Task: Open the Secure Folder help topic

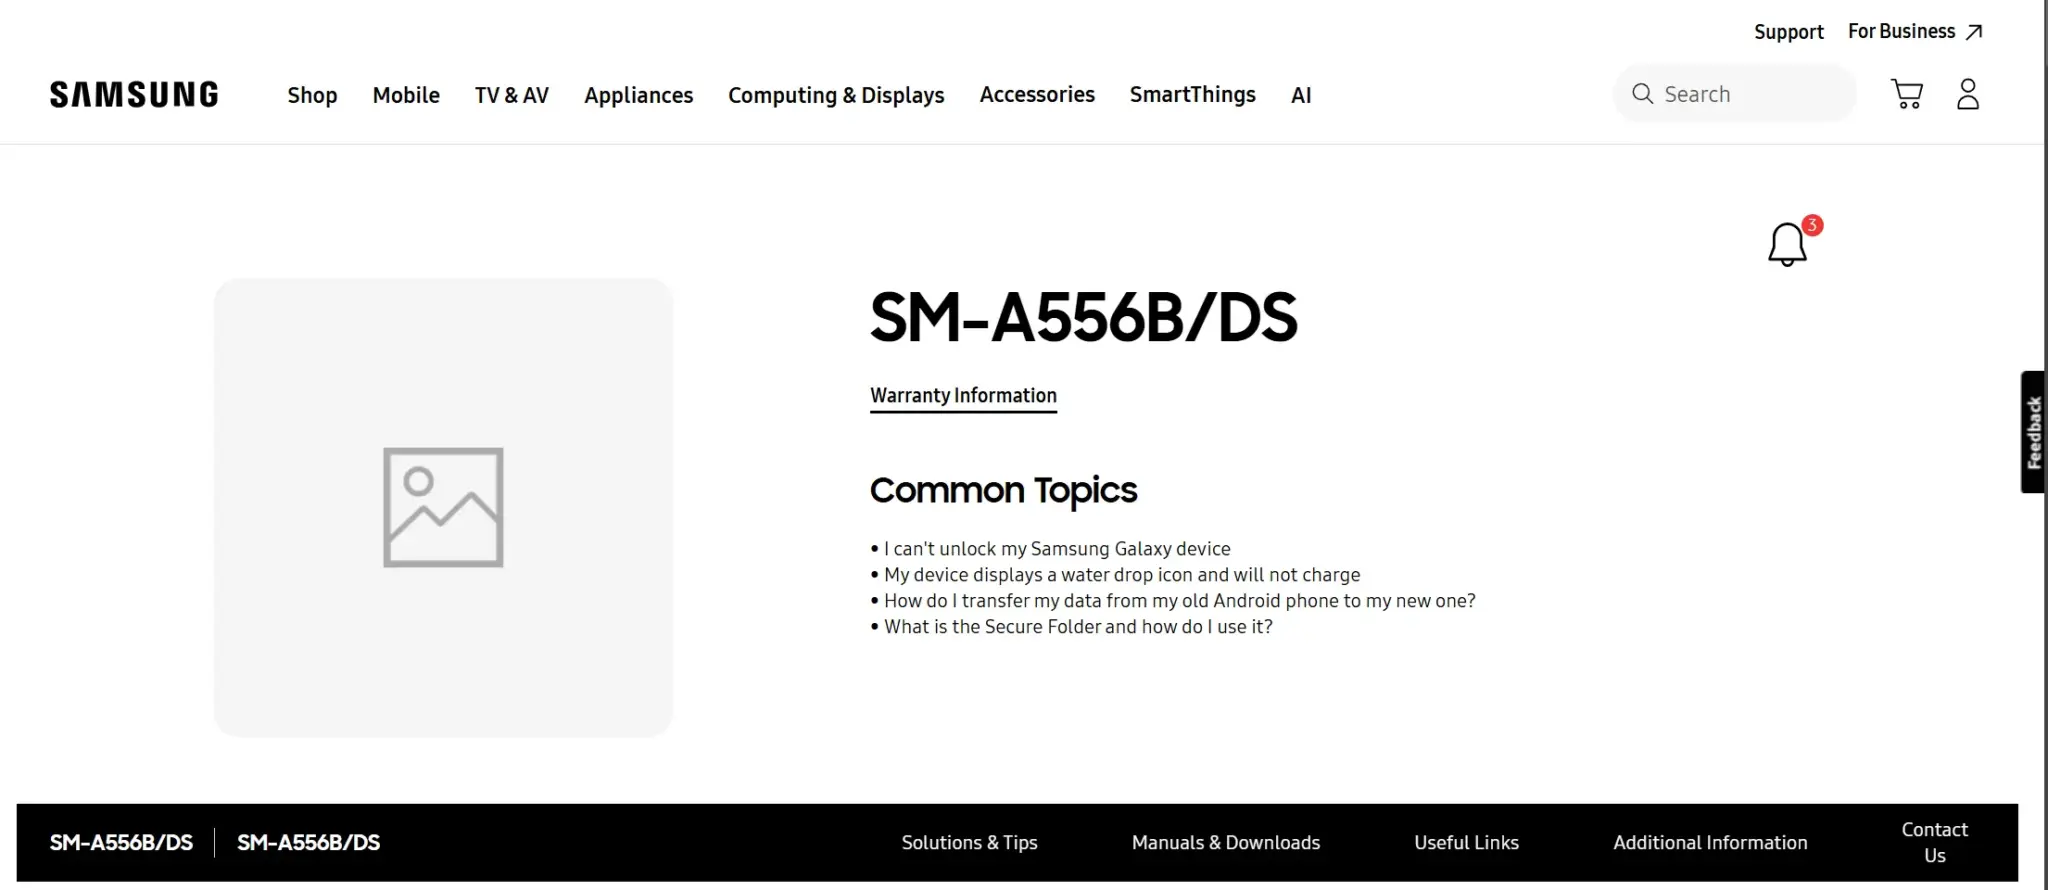Action: (x=1078, y=627)
